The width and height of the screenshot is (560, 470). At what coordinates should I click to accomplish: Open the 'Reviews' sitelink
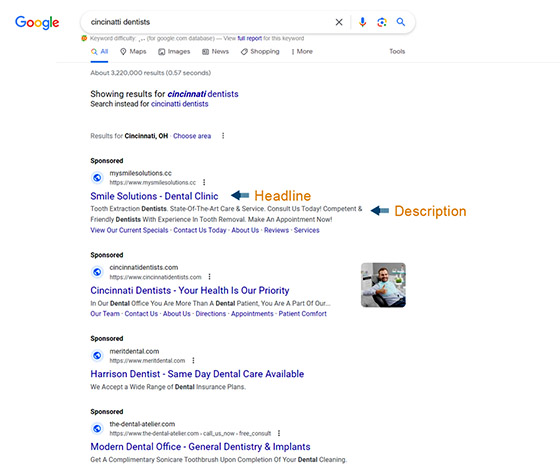click(276, 230)
